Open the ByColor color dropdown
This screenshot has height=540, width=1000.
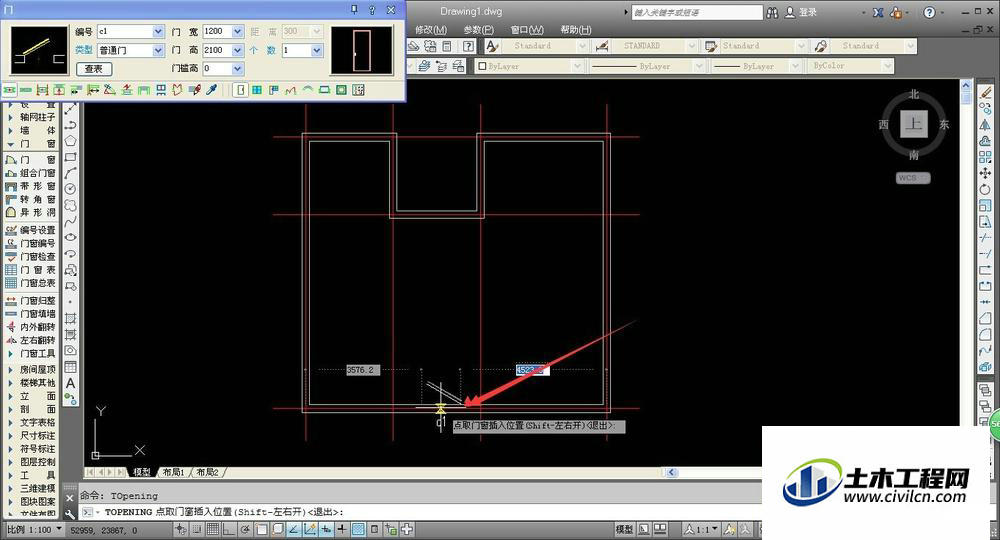coord(851,66)
